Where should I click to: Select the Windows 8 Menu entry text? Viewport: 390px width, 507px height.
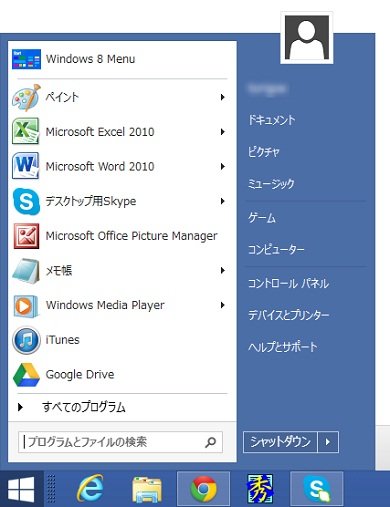(90, 59)
